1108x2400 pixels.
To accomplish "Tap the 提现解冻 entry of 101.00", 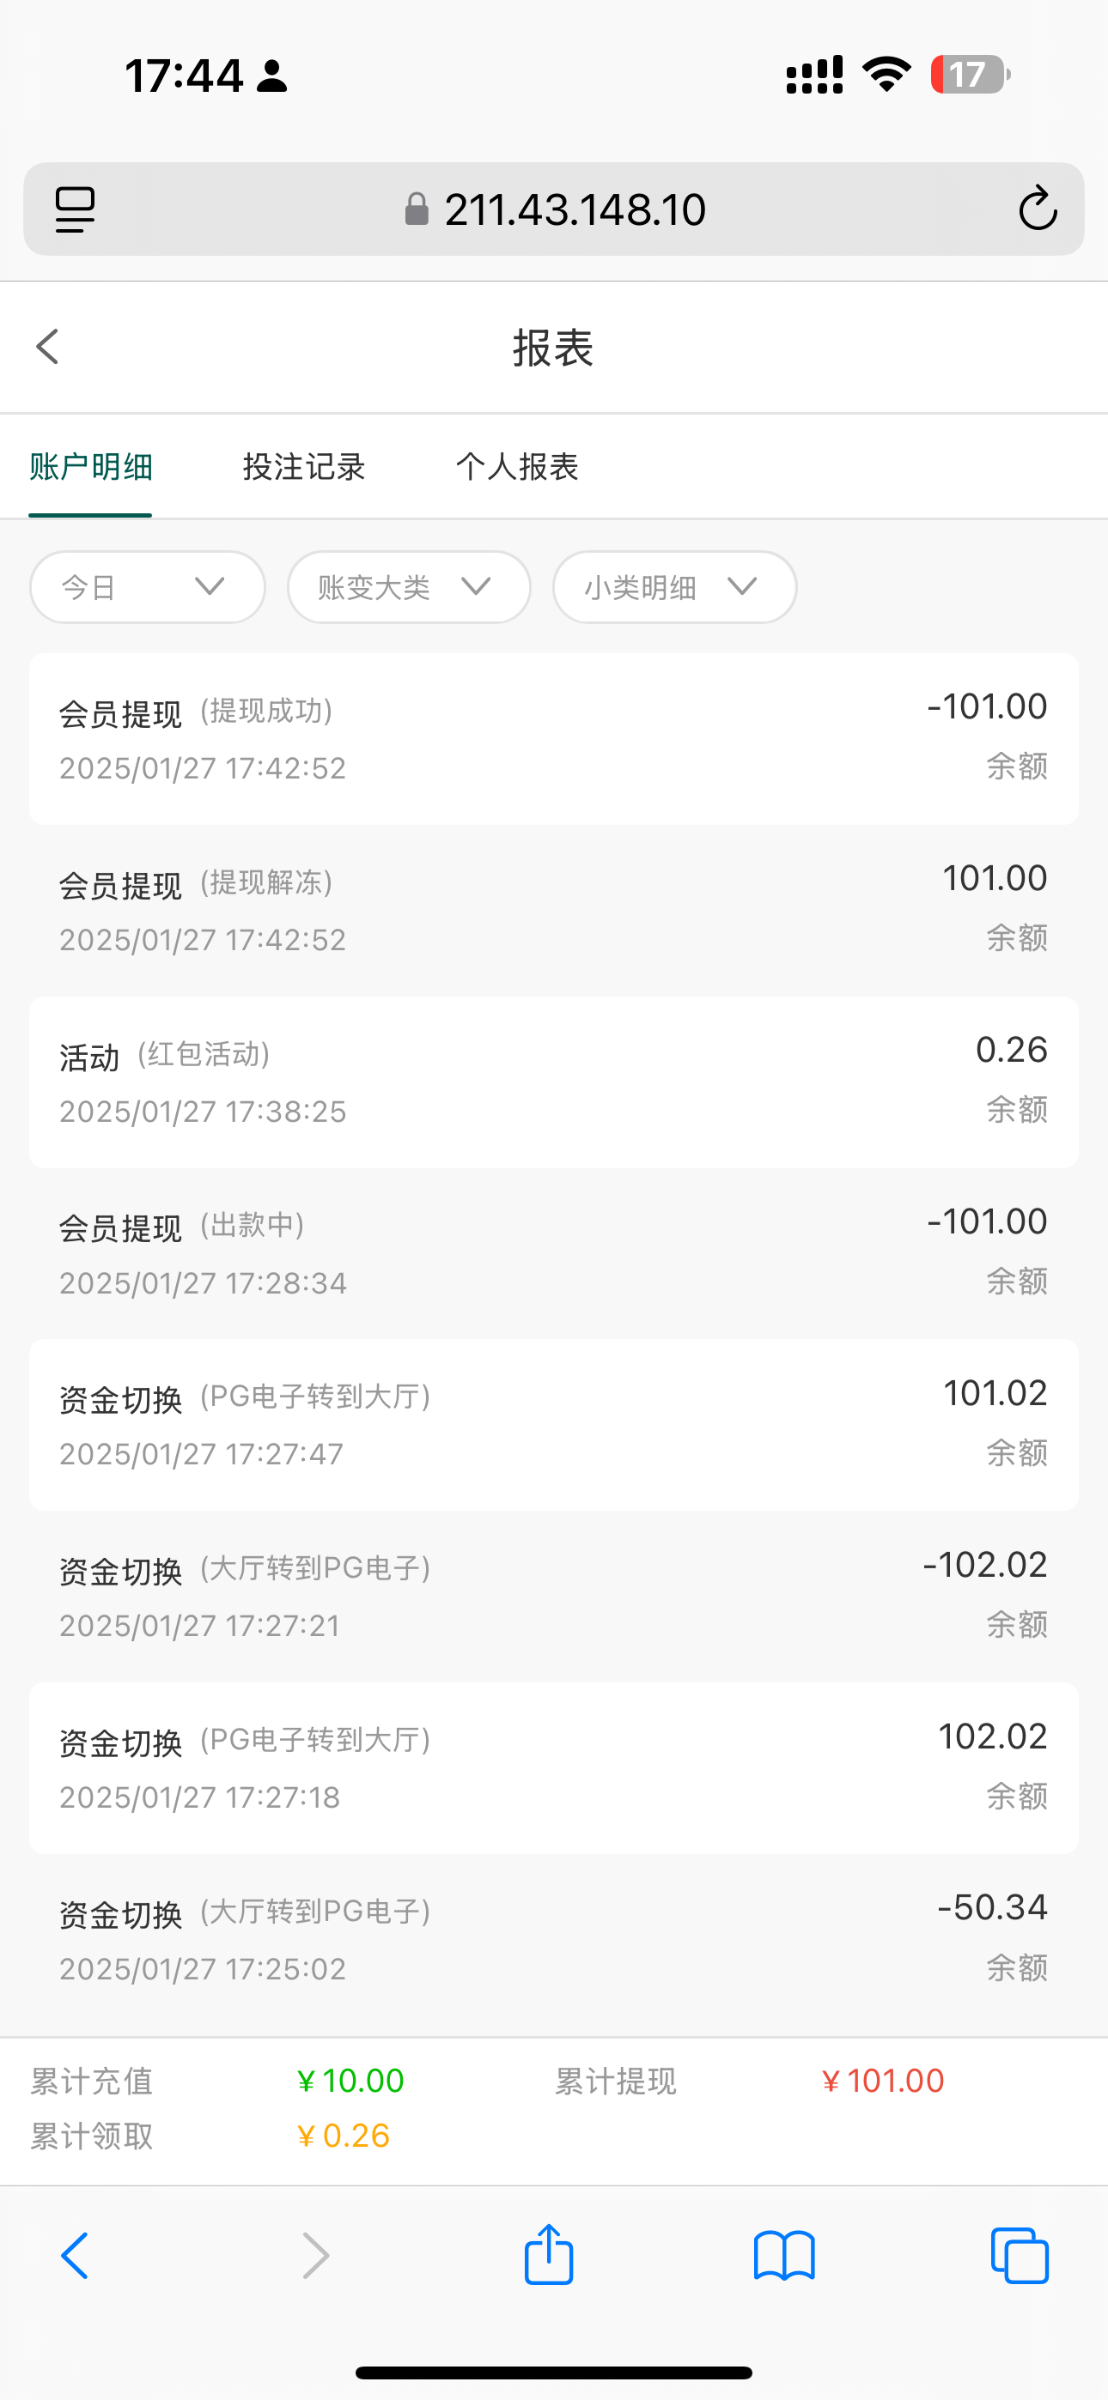I will (x=553, y=910).
